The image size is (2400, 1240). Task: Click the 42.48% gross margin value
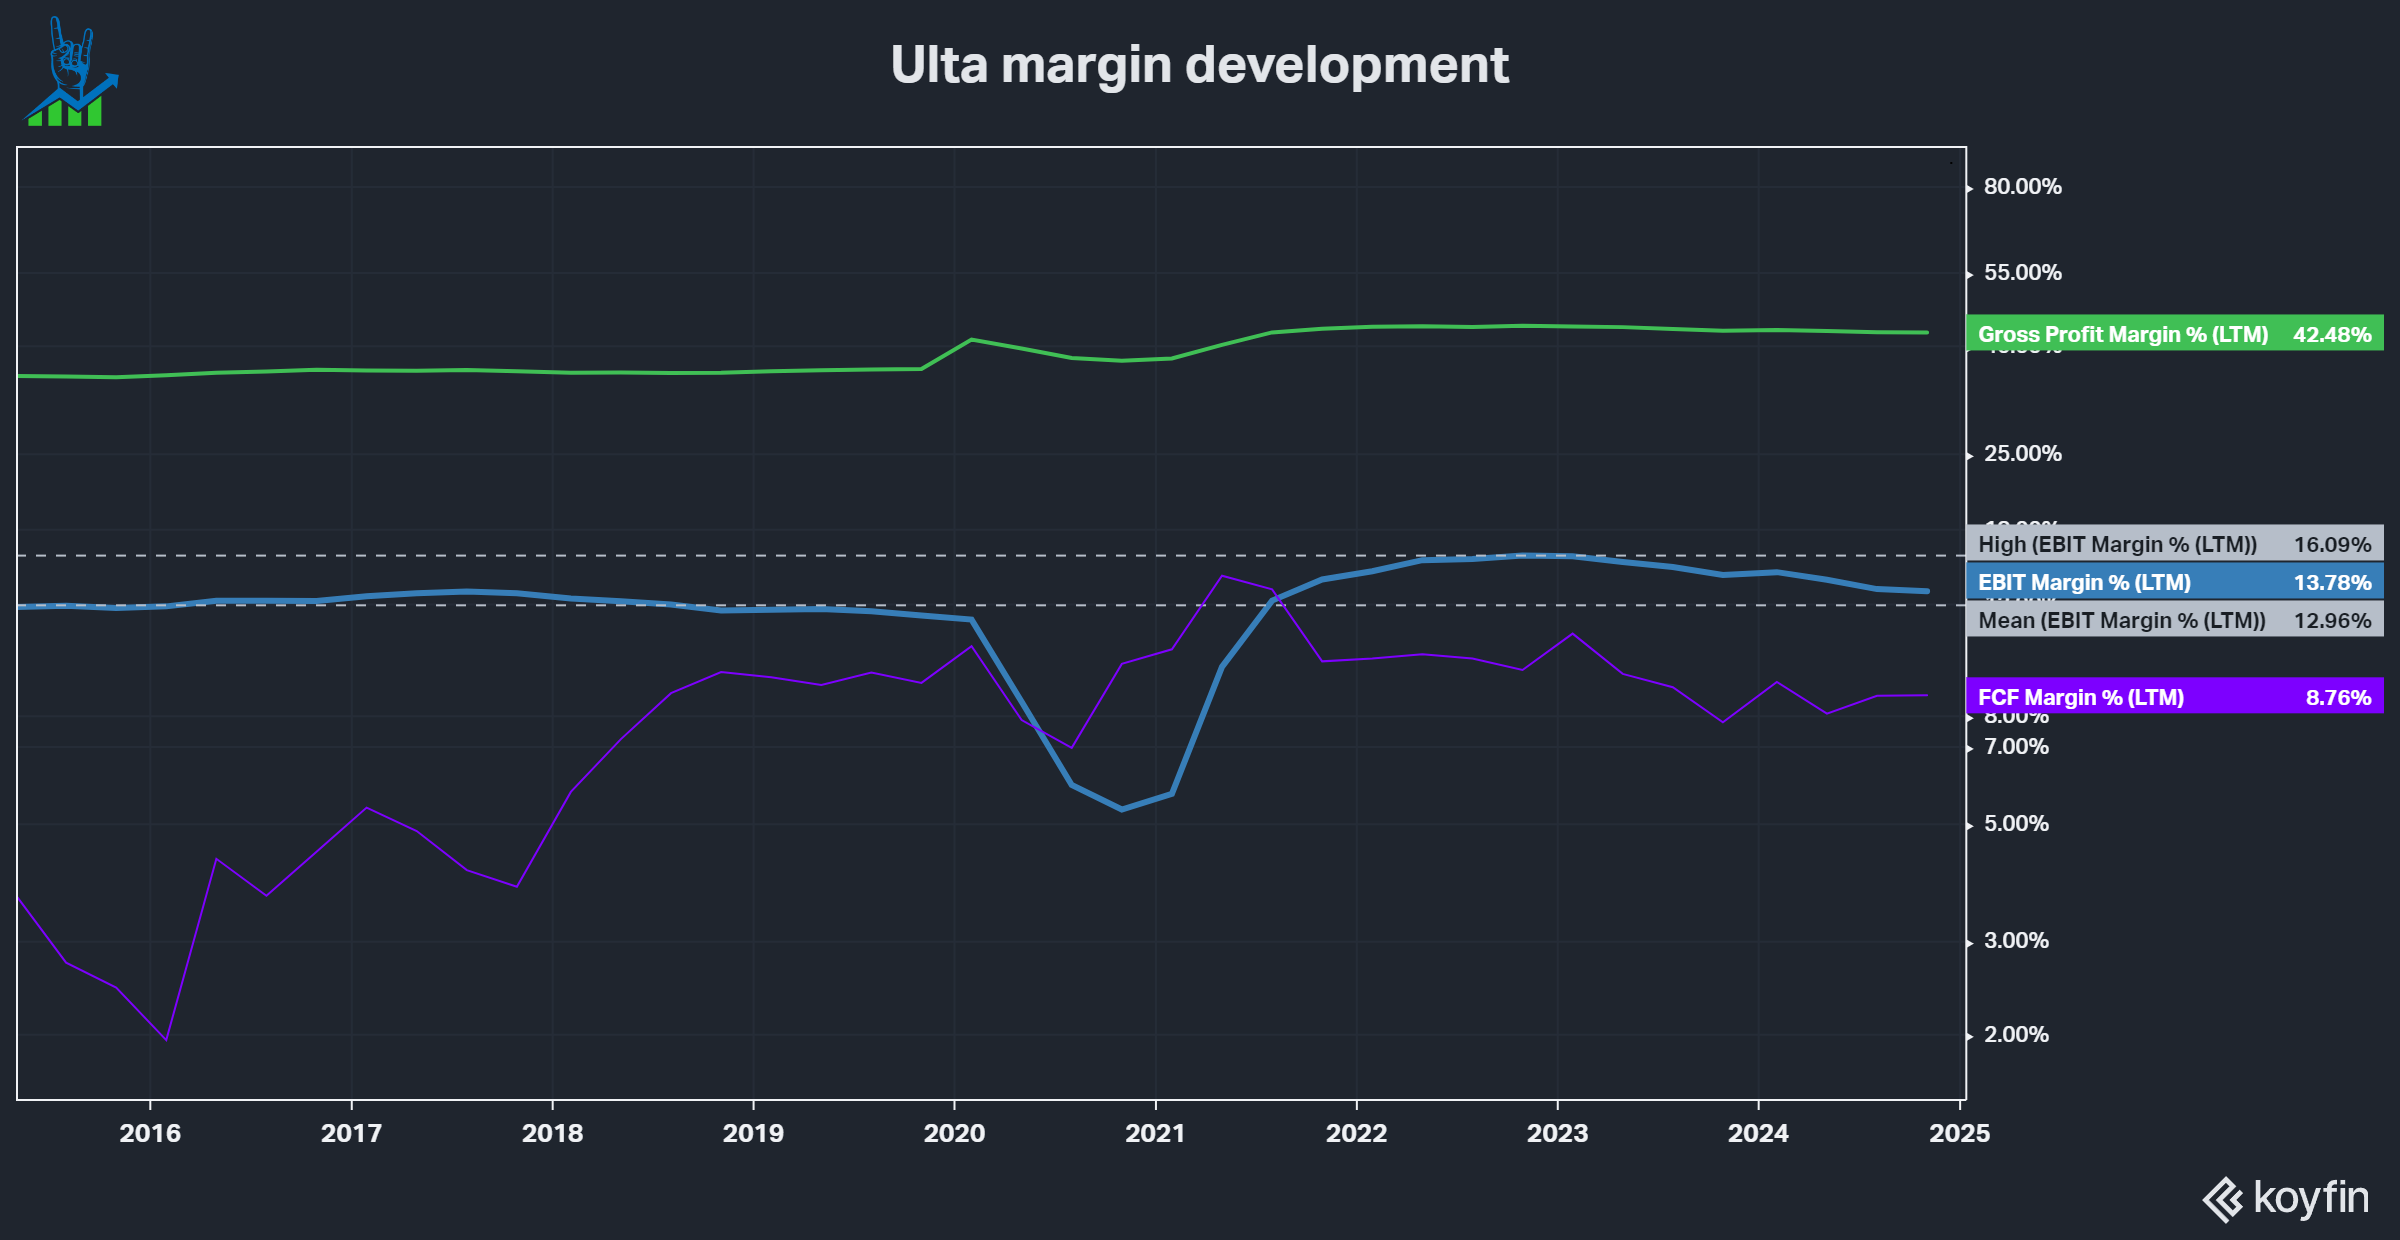(2332, 334)
